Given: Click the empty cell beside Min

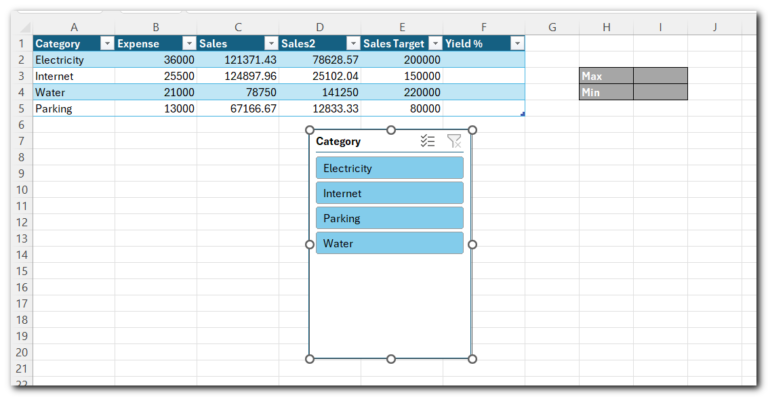Looking at the screenshot, I should coord(660,92).
